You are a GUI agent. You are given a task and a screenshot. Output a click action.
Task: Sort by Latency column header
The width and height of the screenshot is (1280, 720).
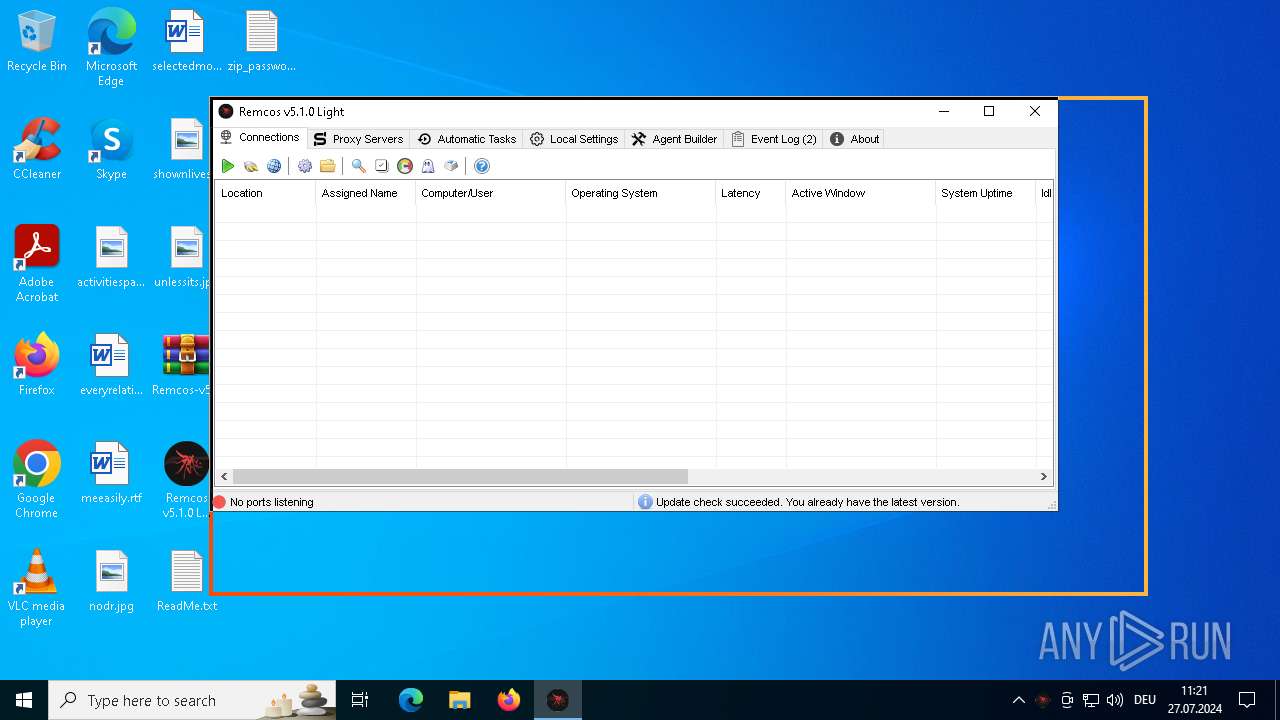click(x=751, y=193)
